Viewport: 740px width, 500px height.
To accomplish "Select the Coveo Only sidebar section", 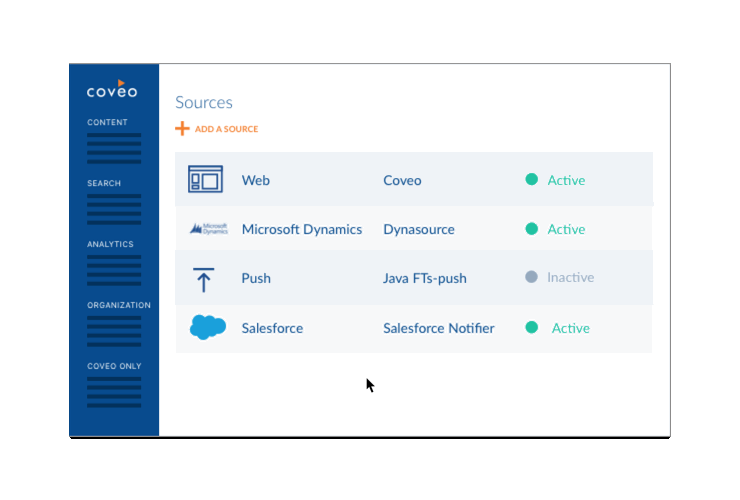I will (x=114, y=366).
